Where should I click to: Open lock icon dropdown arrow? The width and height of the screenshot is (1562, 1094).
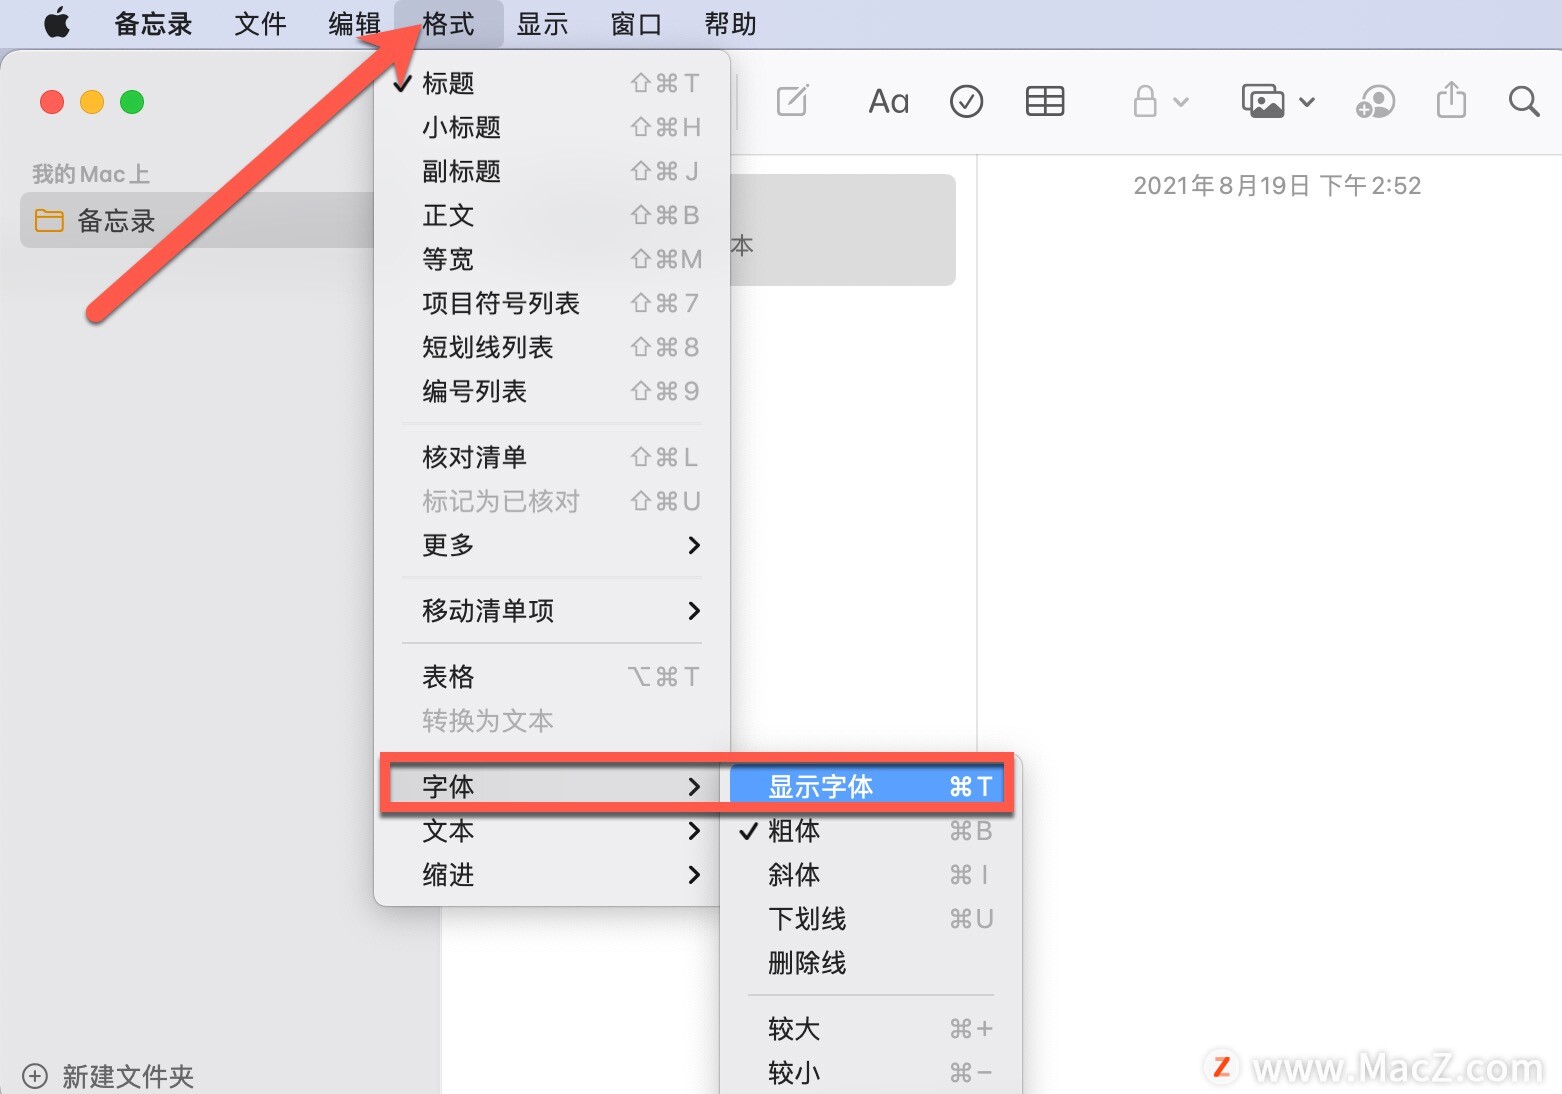click(x=1181, y=102)
